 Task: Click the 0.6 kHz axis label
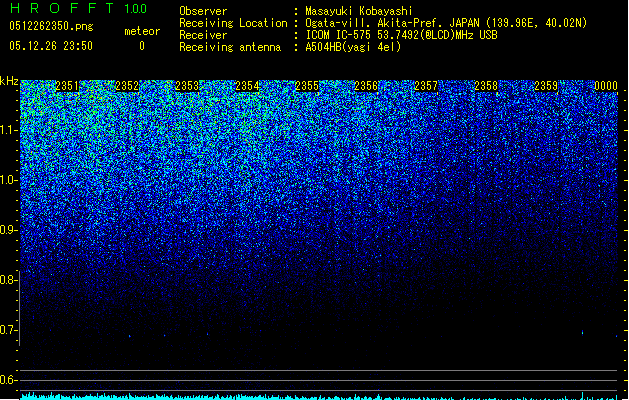[x=8, y=380]
